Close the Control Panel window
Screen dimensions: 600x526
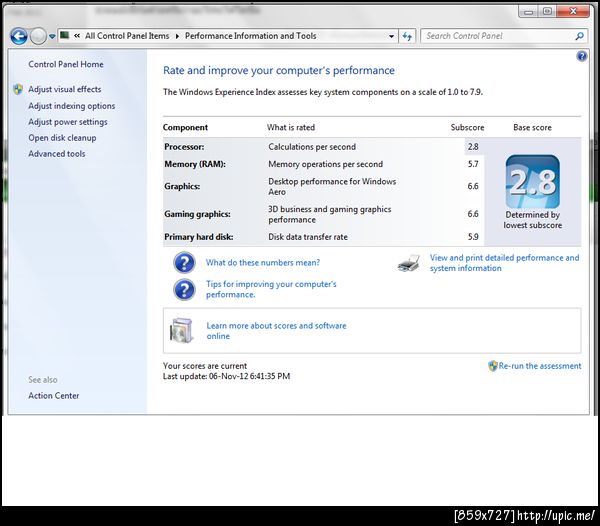573,12
